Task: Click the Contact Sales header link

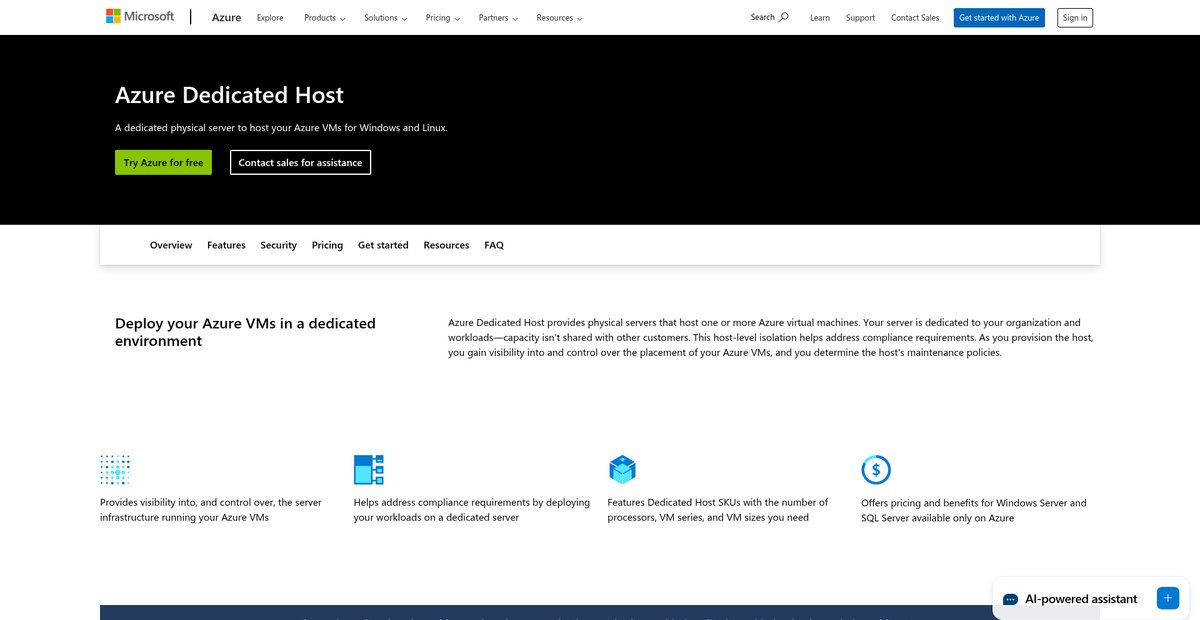Action: click(915, 18)
